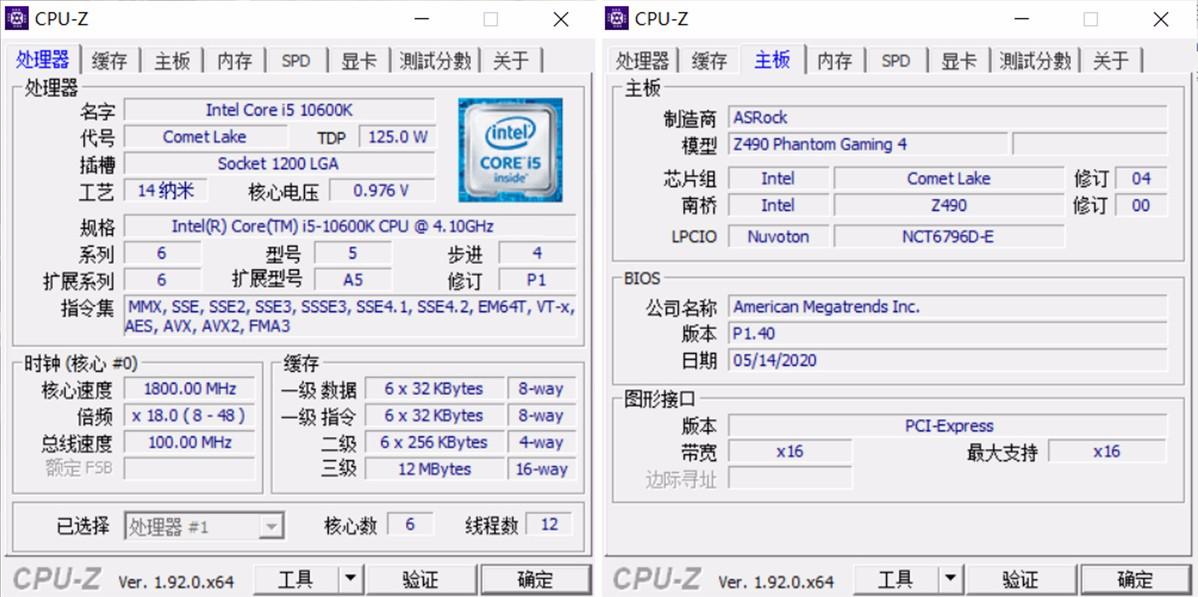Click the CPU-Z icon in right window title bar
Viewport: 1198px width, 597px height.
(x=617, y=18)
